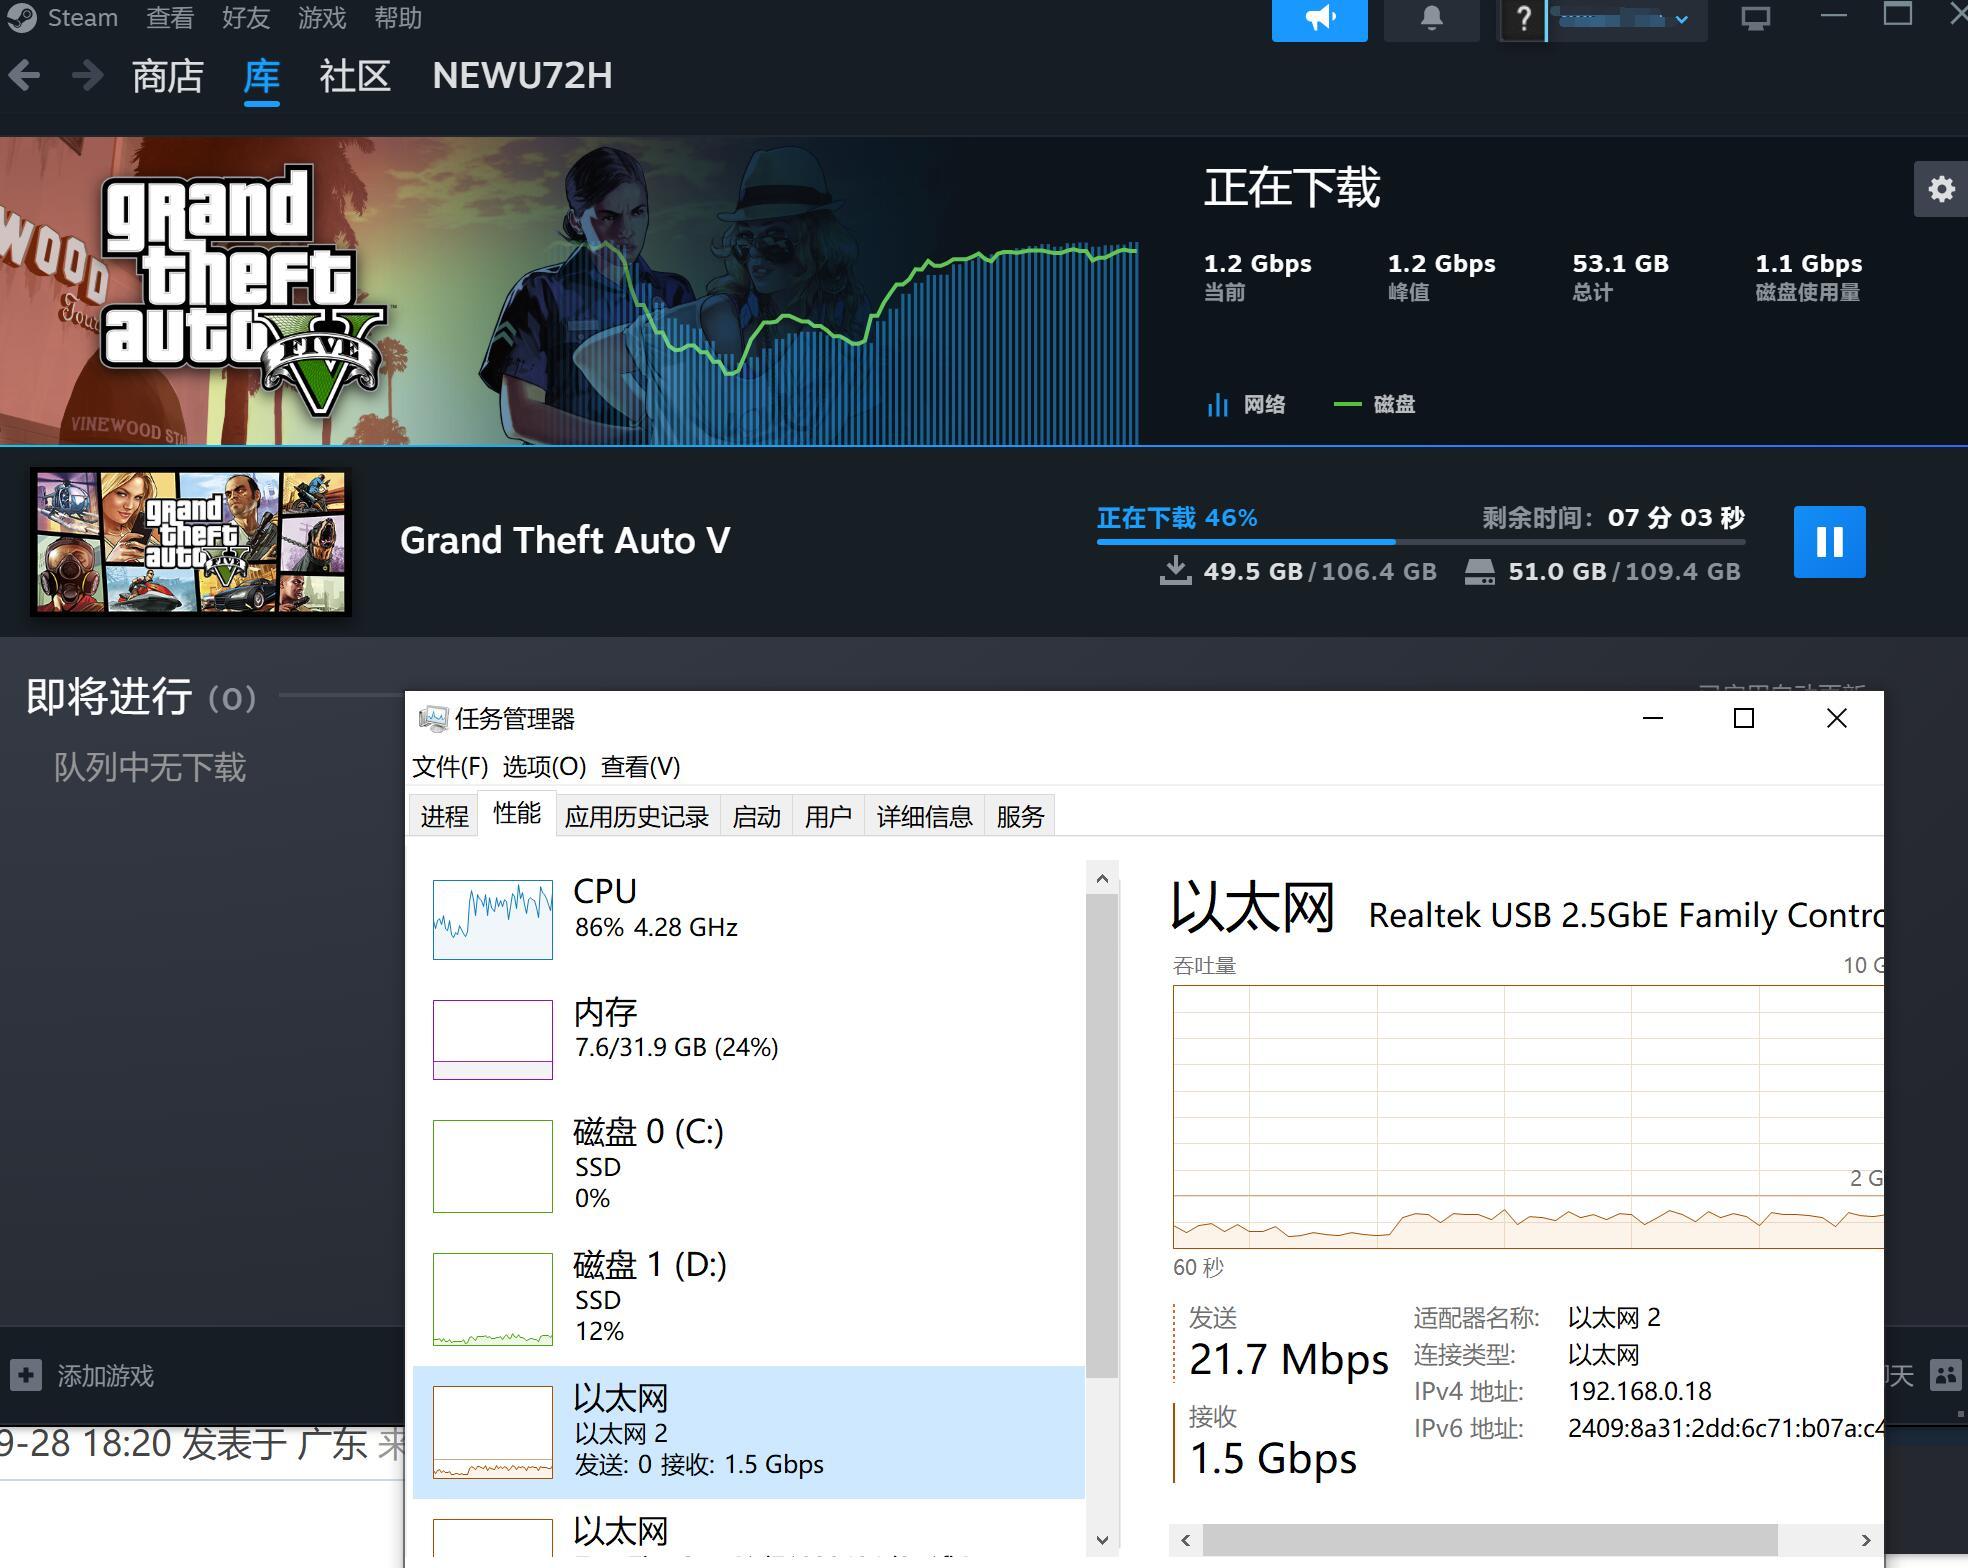Open the 好友 friends menu
The height and width of the screenshot is (1568, 1968).
tap(246, 18)
